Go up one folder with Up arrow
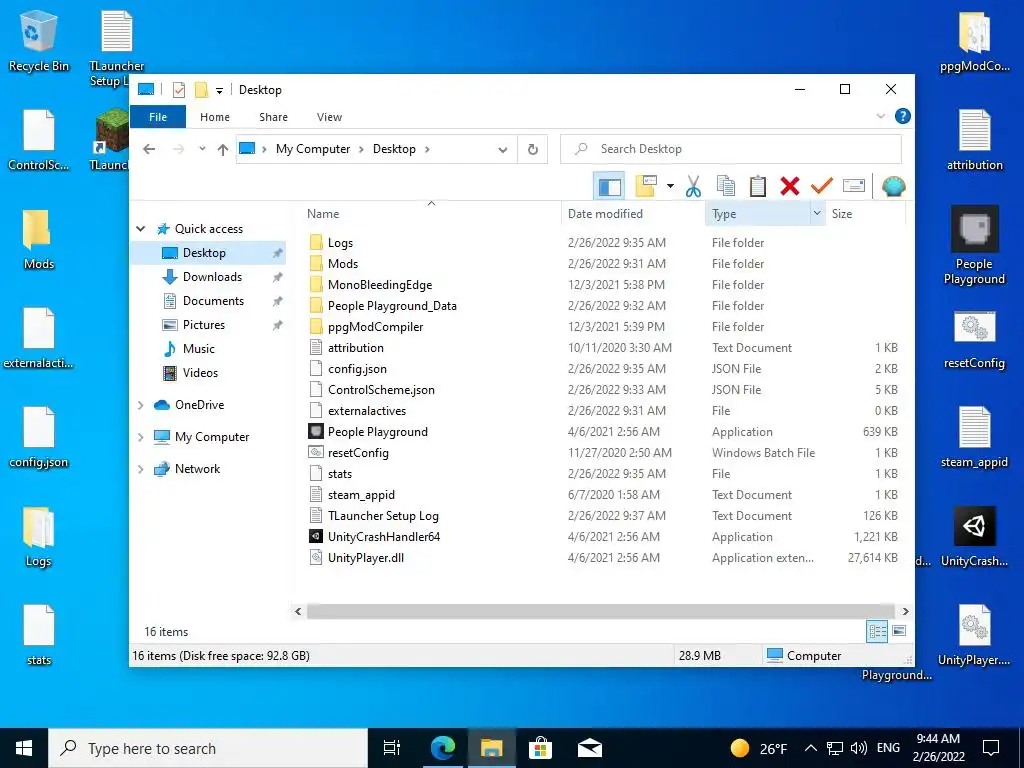The image size is (1024, 768). [223, 149]
